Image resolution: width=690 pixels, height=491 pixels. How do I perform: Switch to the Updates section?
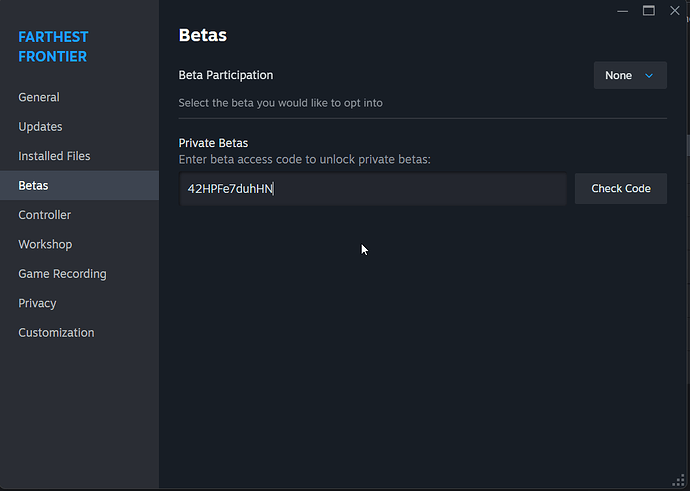tap(40, 127)
